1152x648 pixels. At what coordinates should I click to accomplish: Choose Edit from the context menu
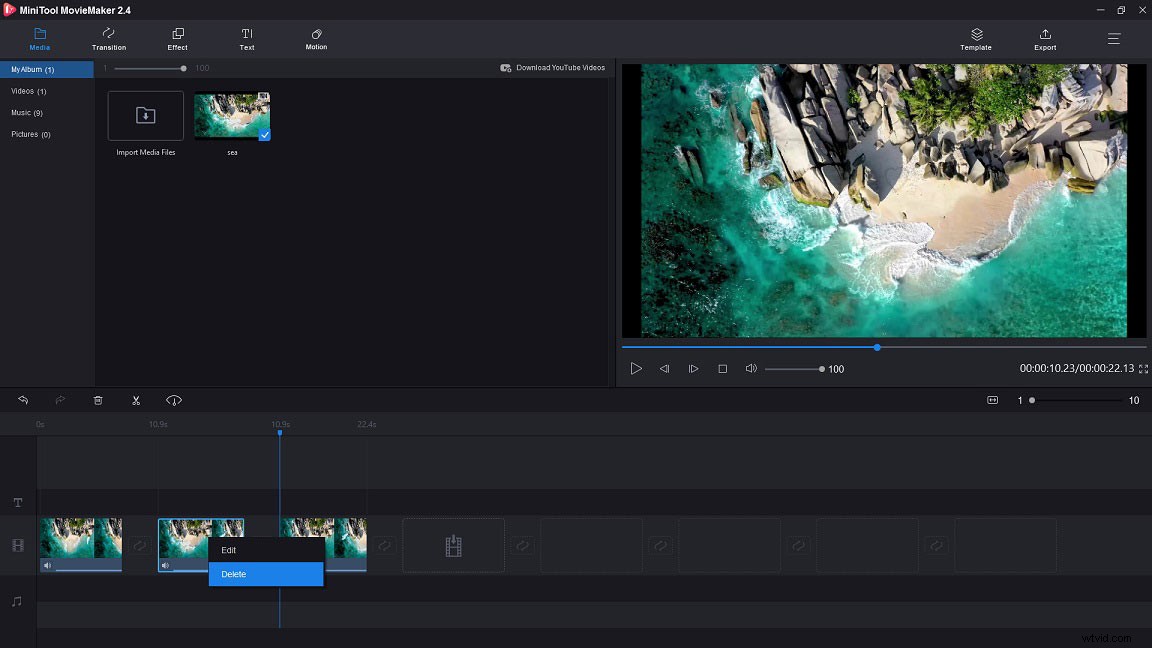click(x=229, y=549)
